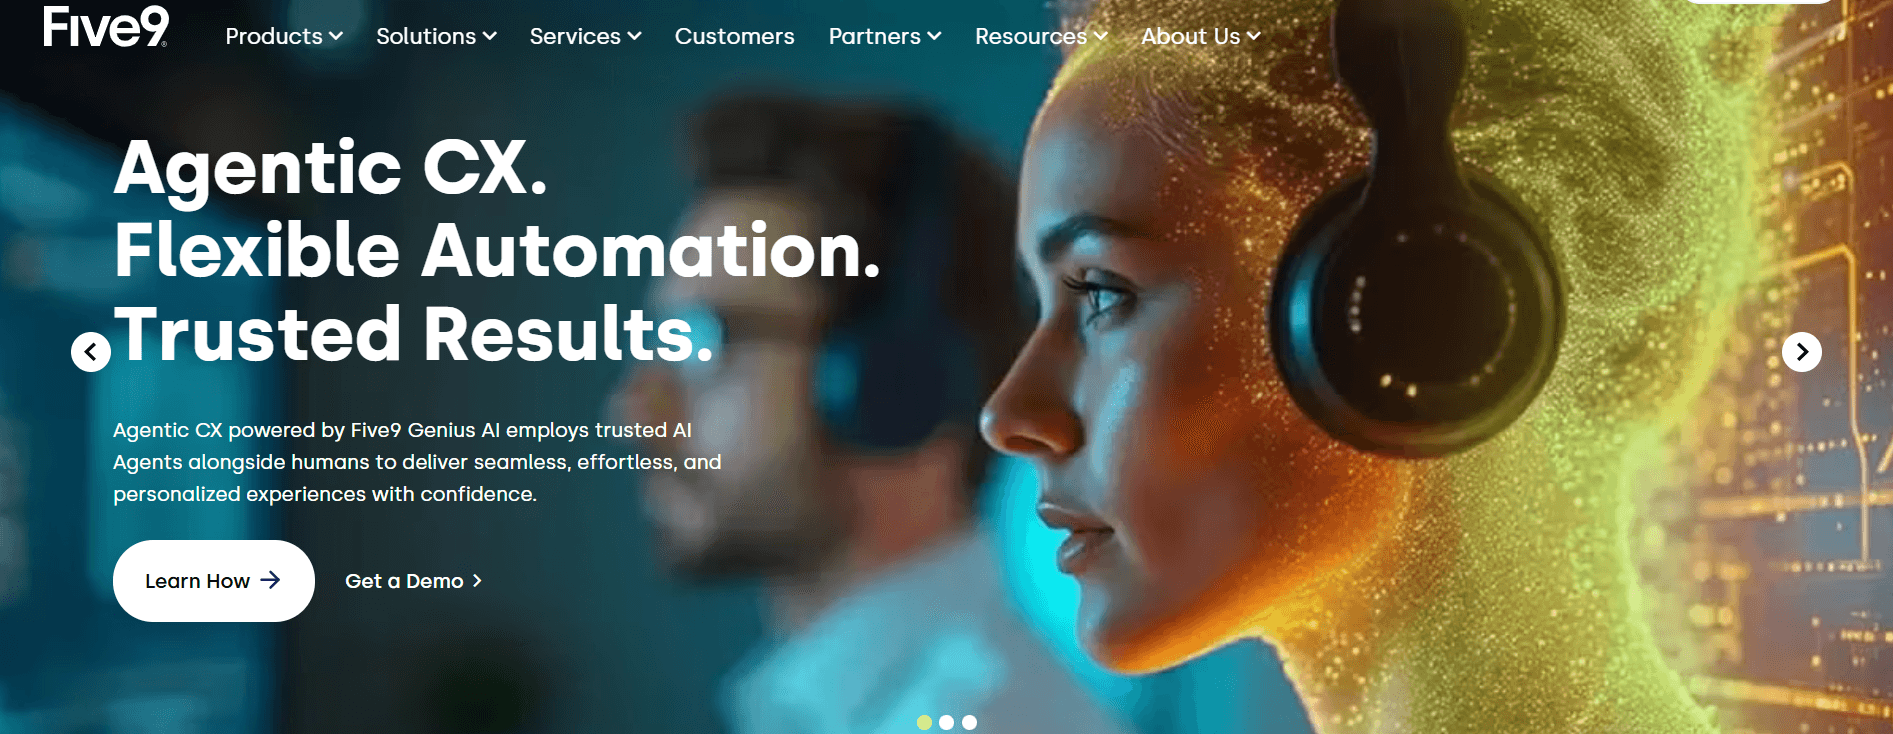
Task: Open the Products navigation menu
Action: click(284, 37)
